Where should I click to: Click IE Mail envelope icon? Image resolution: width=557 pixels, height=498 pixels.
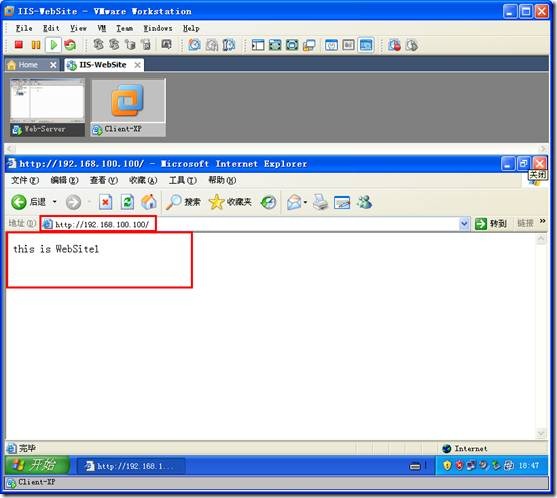click(294, 202)
